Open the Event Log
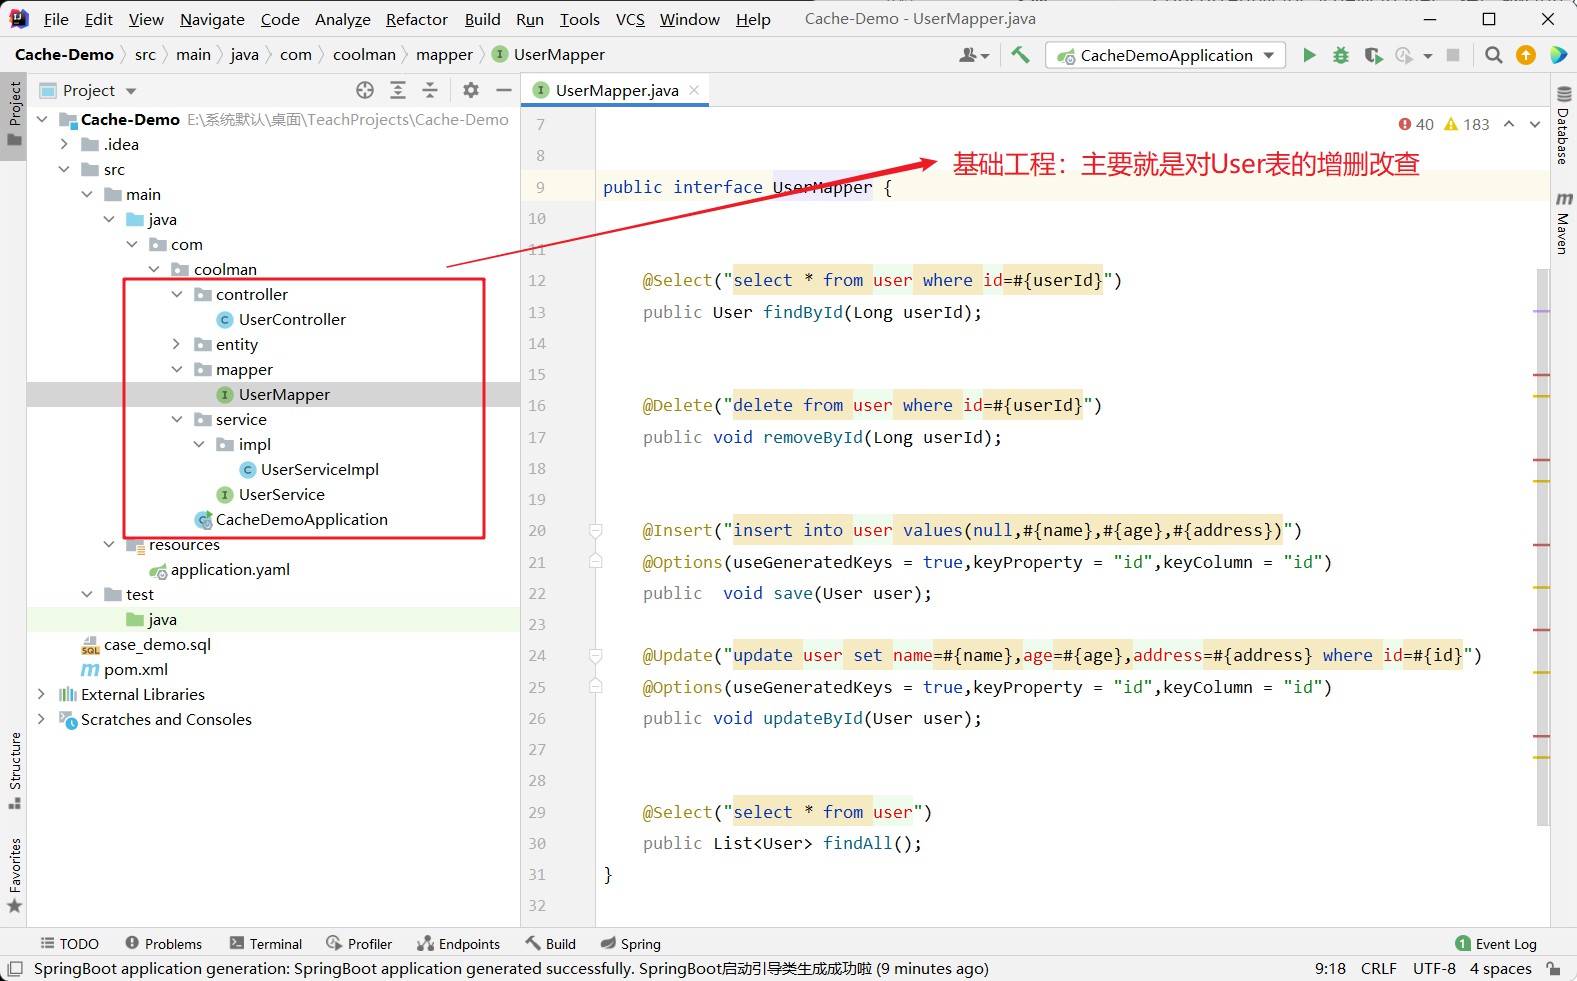1577x981 pixels. [1496, 944]
